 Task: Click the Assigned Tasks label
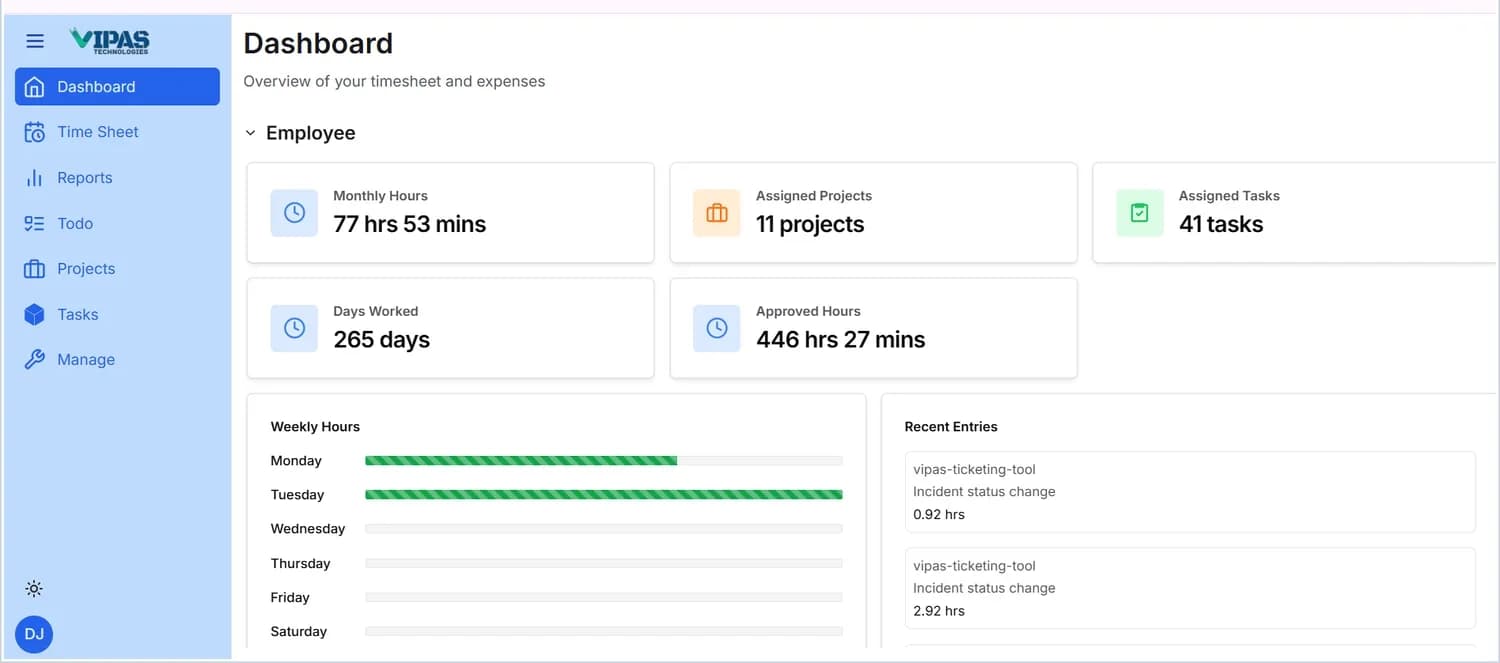(x=1229, y=196)
